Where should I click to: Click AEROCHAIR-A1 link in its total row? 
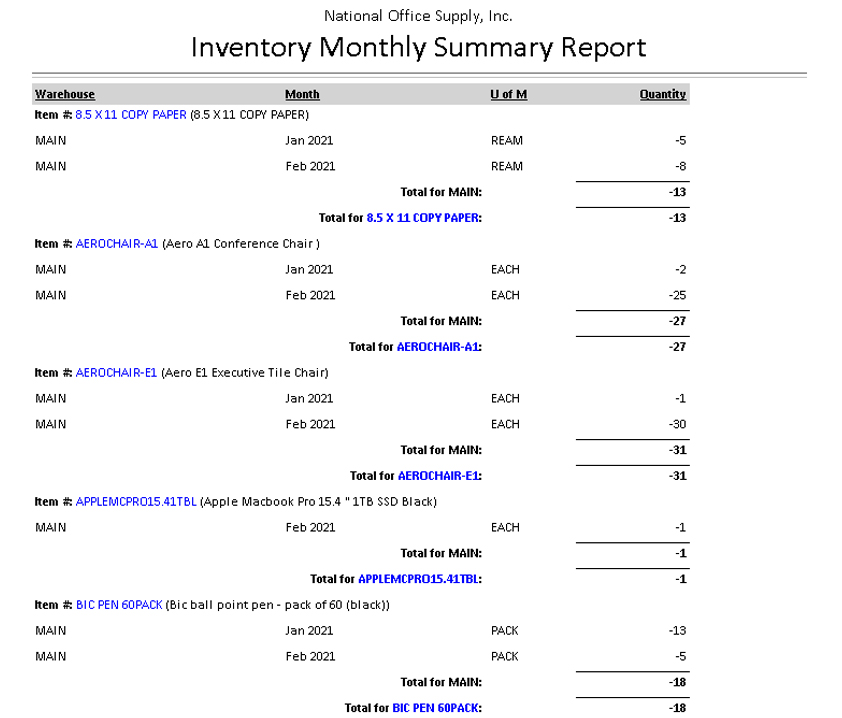pyautogui.click(x=438, y=347)
